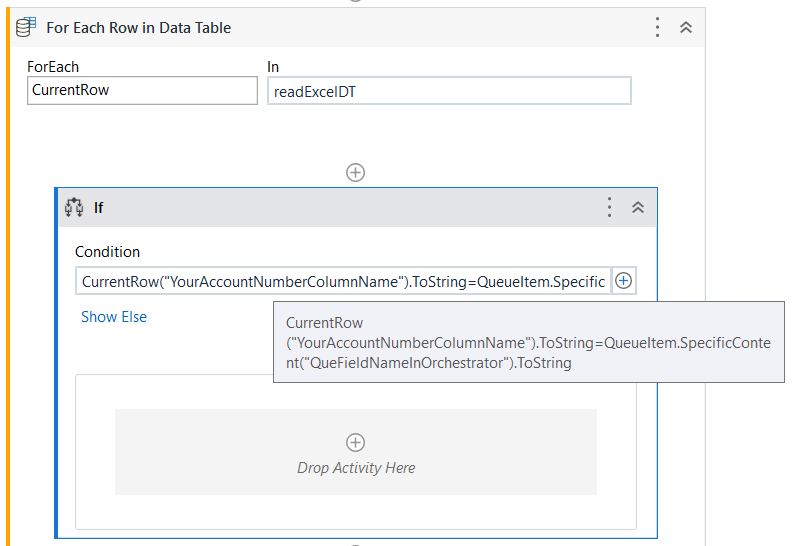Click the Show Else link
Viewport: 796px width, 546px height.
pyautogui.click(x=114, y=317)
